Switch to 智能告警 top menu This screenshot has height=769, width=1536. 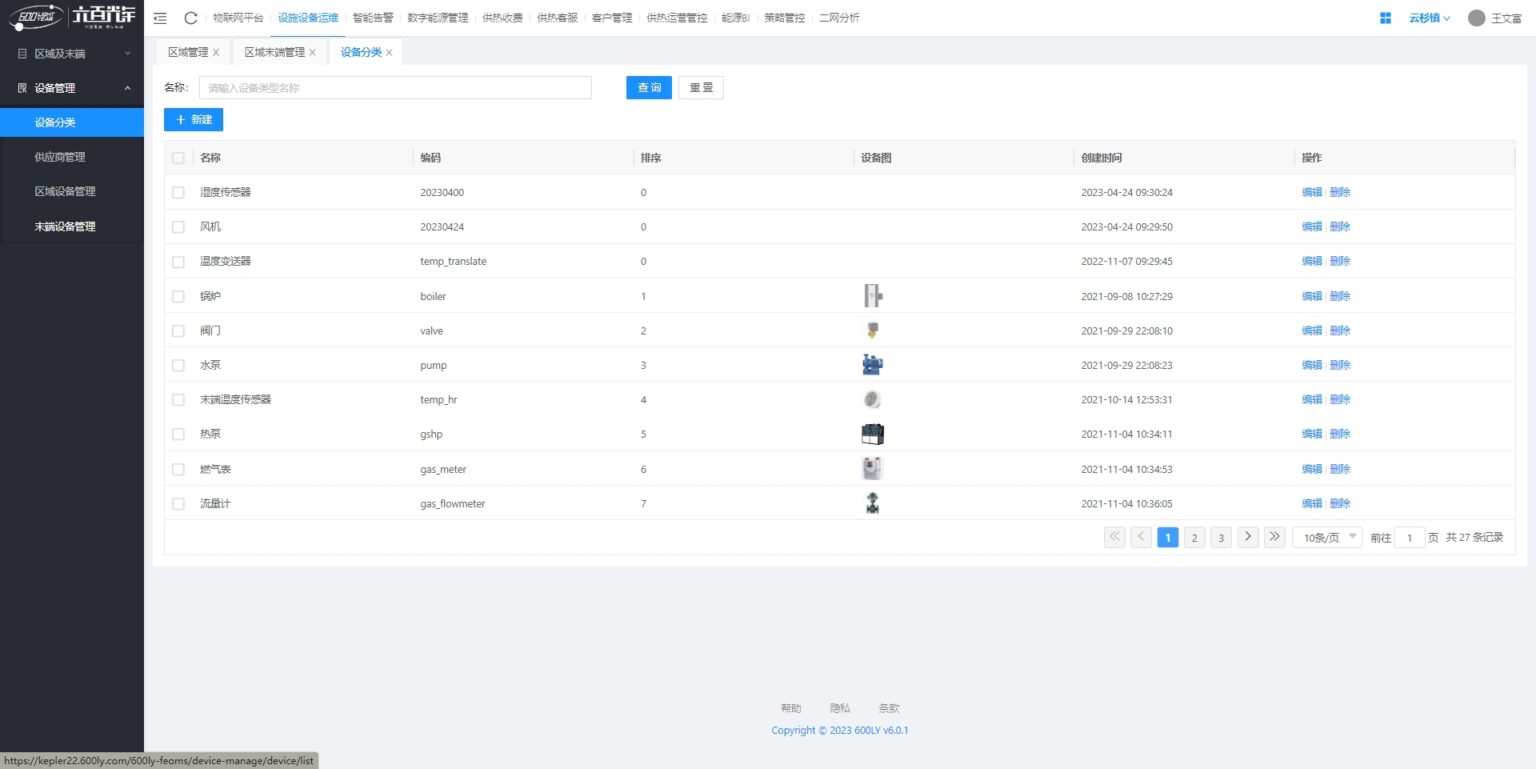(373, 18)
